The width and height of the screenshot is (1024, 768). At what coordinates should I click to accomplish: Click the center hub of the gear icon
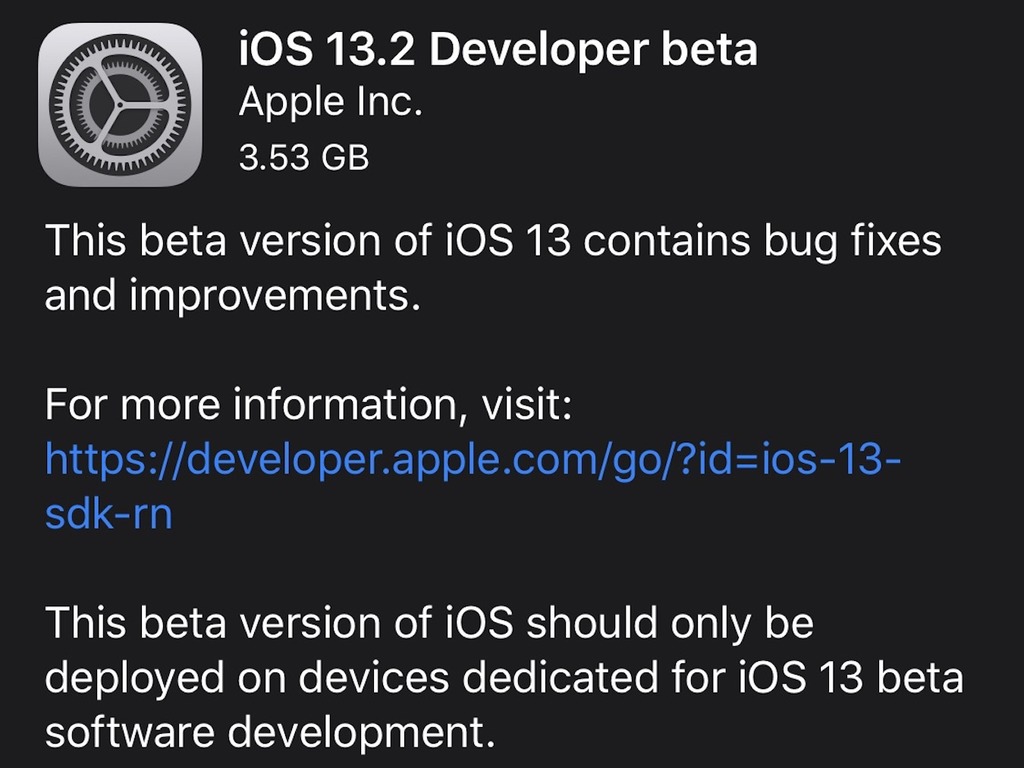[x=120, y=104]
